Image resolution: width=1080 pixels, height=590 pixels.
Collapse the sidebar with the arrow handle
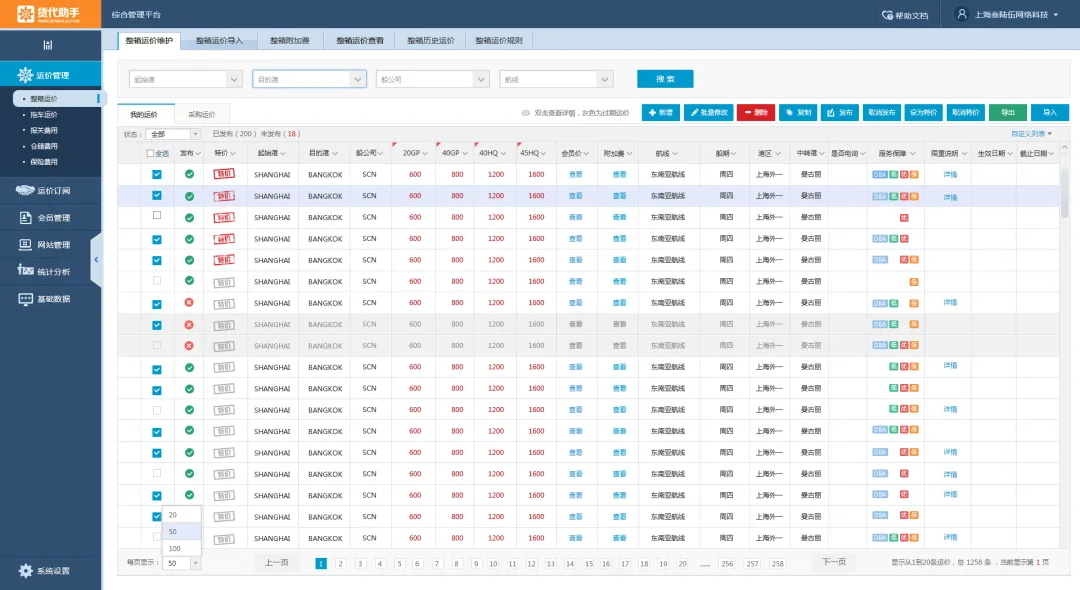point(96,260)
